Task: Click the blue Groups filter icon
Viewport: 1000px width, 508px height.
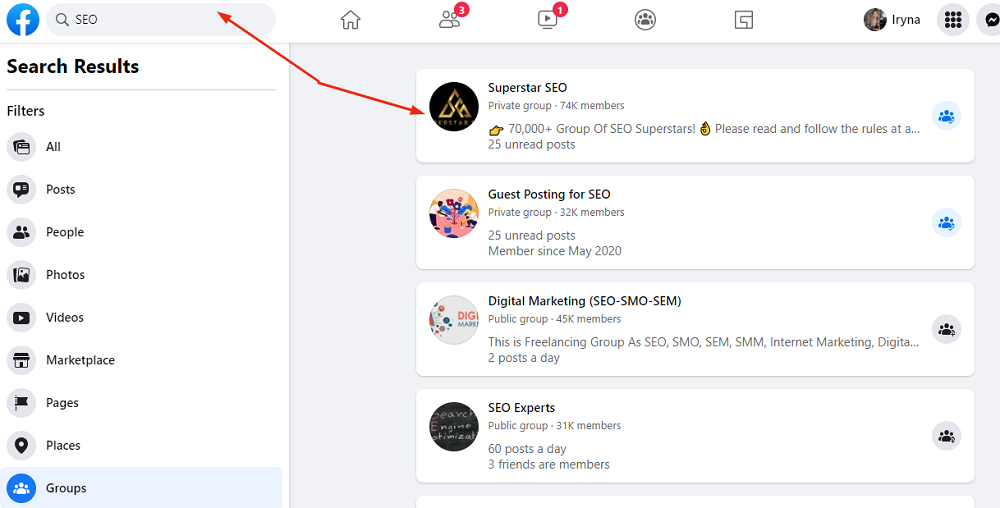Action: (x=22, y=489)
